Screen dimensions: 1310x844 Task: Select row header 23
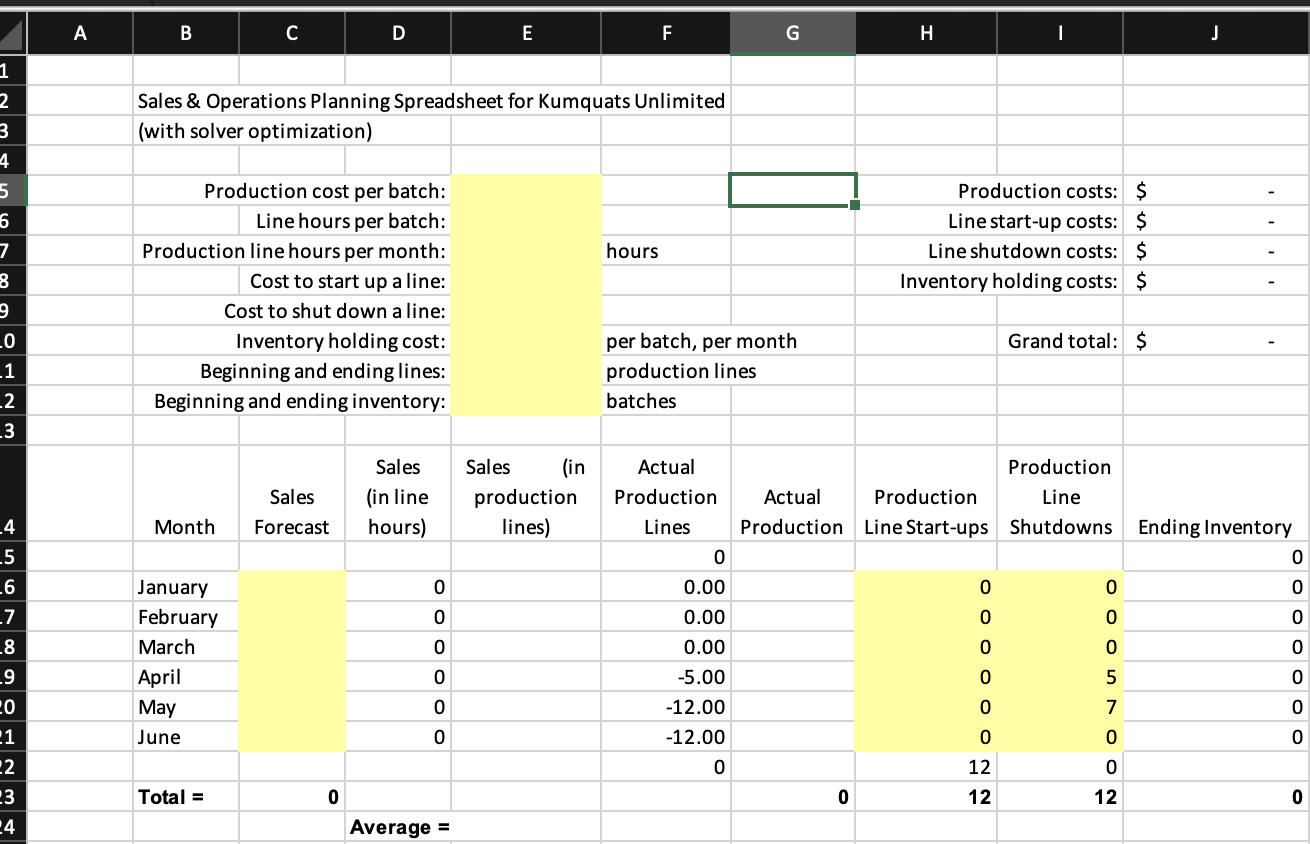[10, 797]
